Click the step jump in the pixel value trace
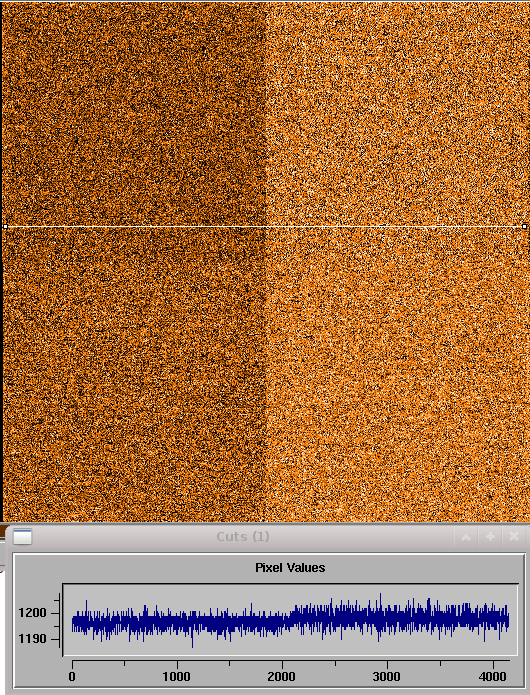Screen dimensions: 530x695 (x=290, y=617)
